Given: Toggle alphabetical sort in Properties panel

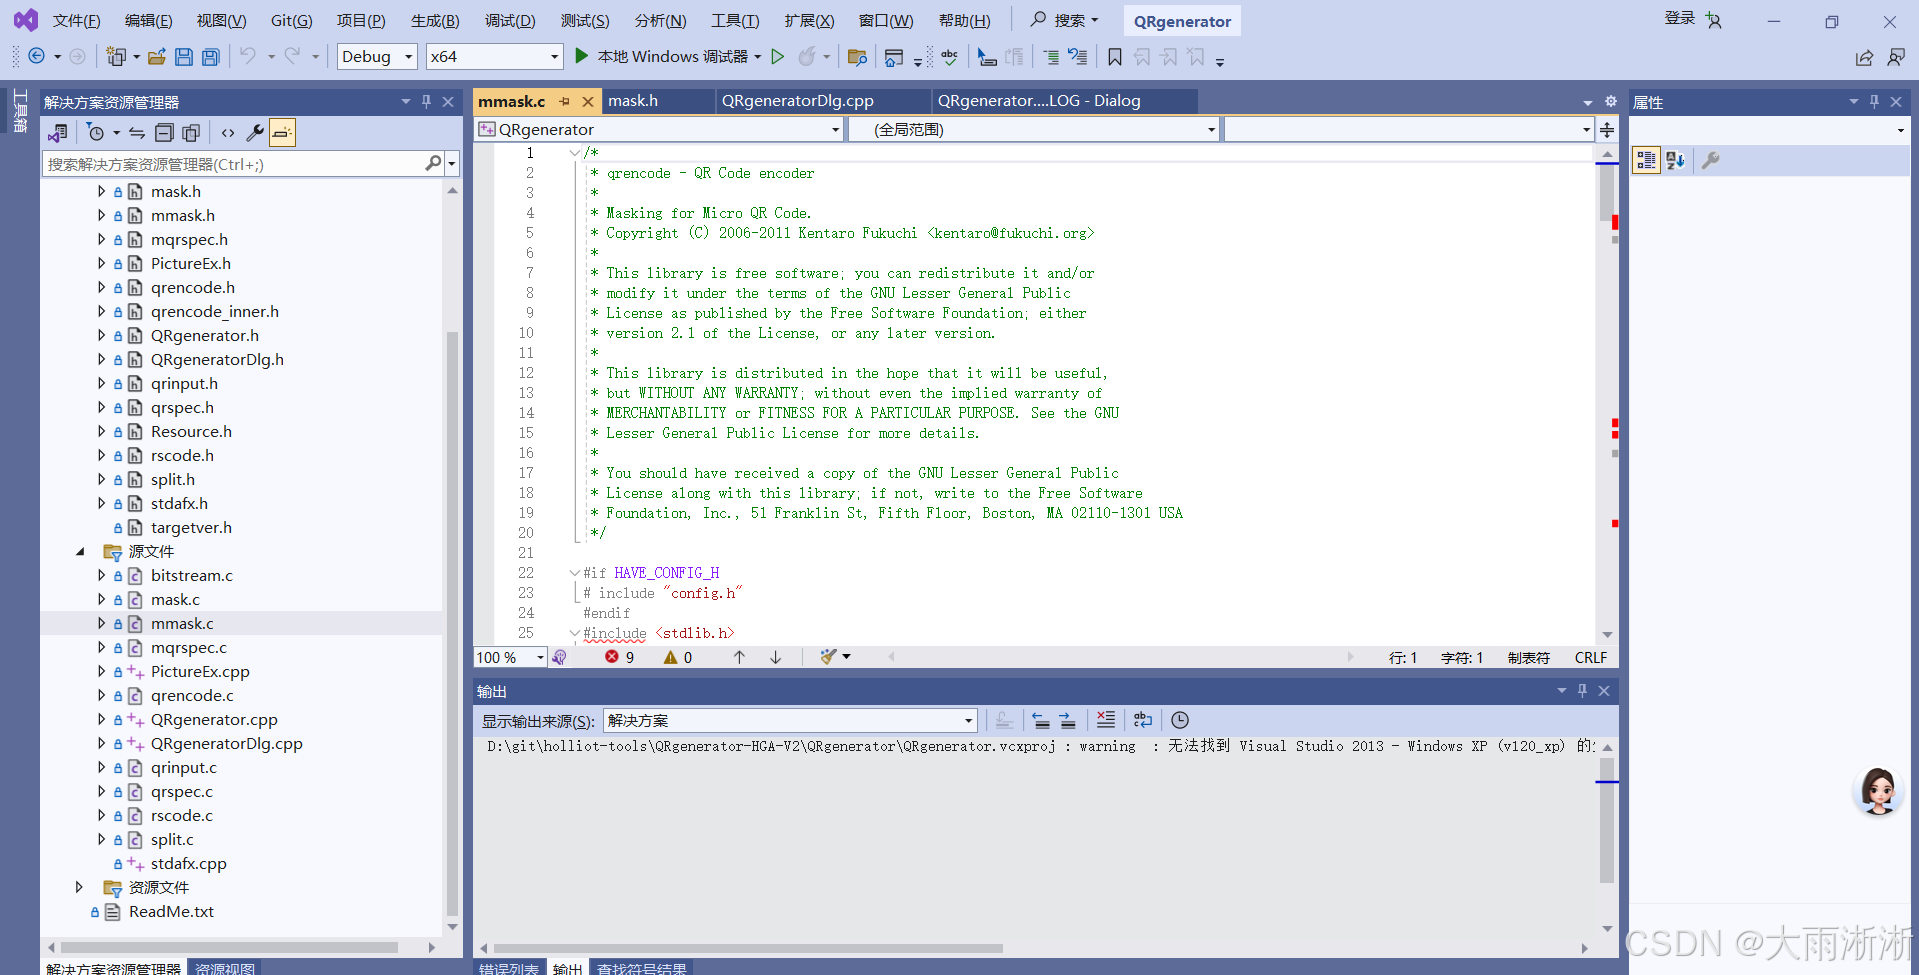Looking at the screenshot, I should pos(1675,160).
